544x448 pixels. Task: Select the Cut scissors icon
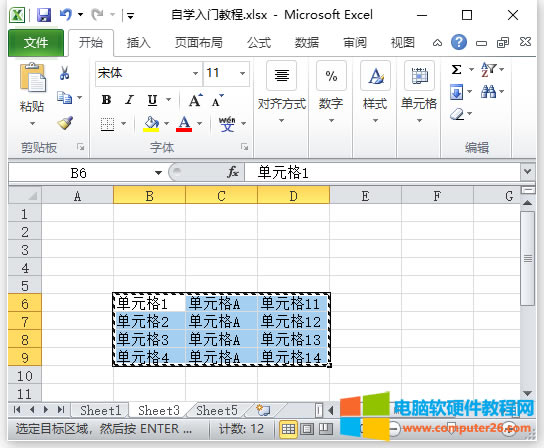65,73
